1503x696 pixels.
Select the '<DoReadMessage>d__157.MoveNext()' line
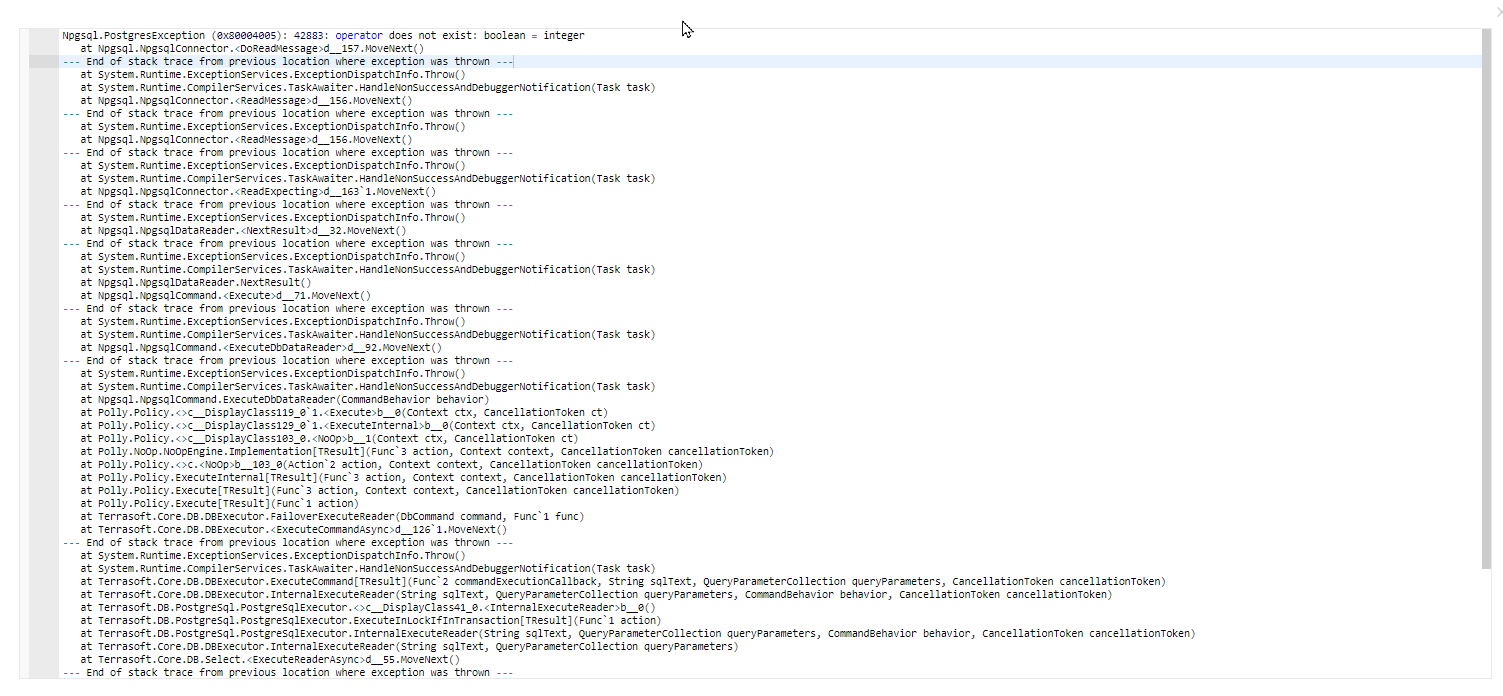click(x=252, y=48)
